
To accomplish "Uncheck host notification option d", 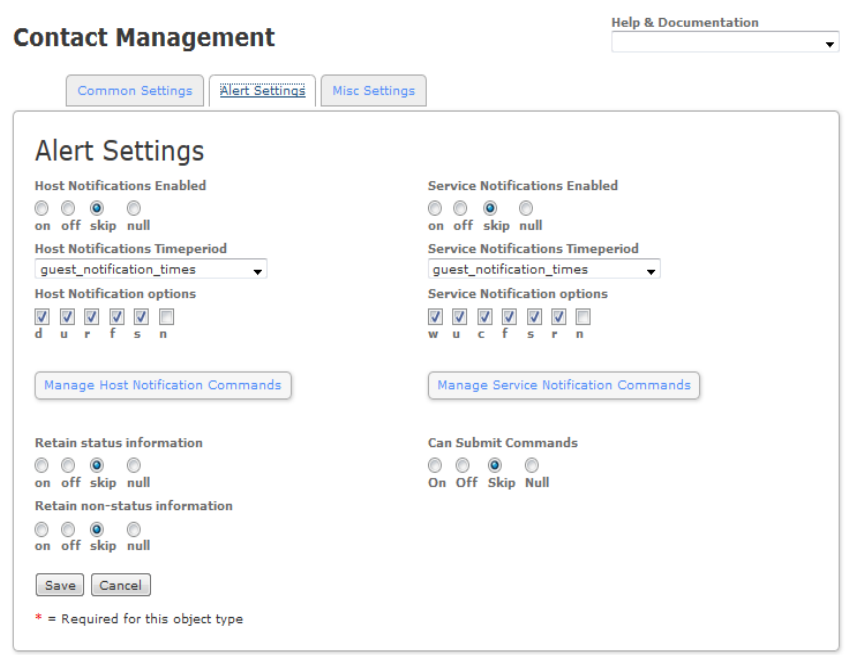I will coord(42,317).
